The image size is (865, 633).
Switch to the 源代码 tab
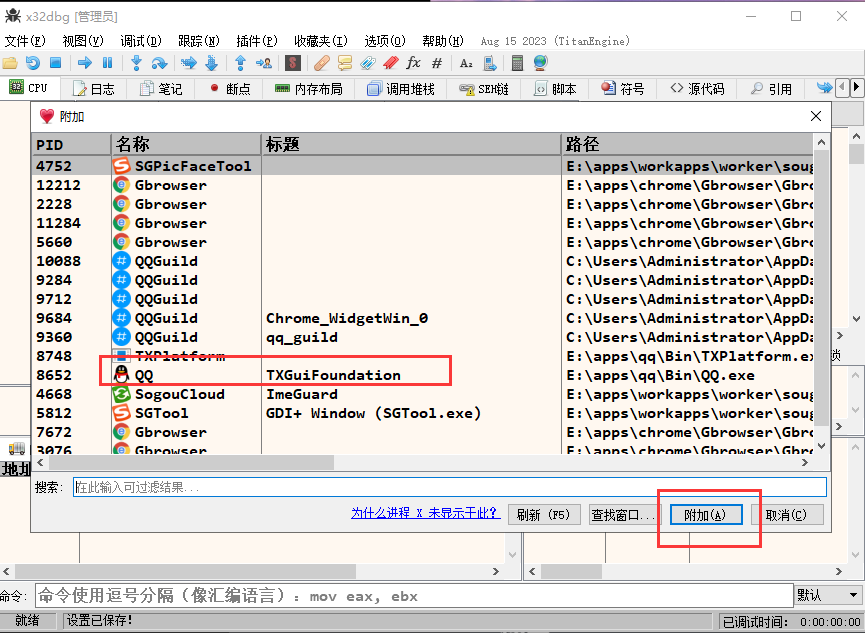pos(697,89)
